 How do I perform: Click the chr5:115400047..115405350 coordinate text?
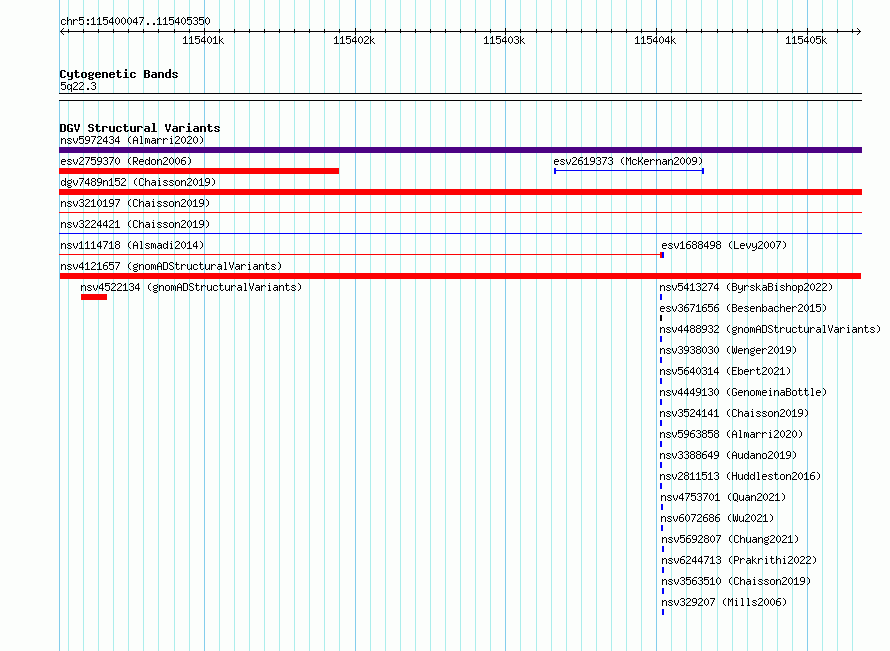pyautogui.click(x=135, y=22)
